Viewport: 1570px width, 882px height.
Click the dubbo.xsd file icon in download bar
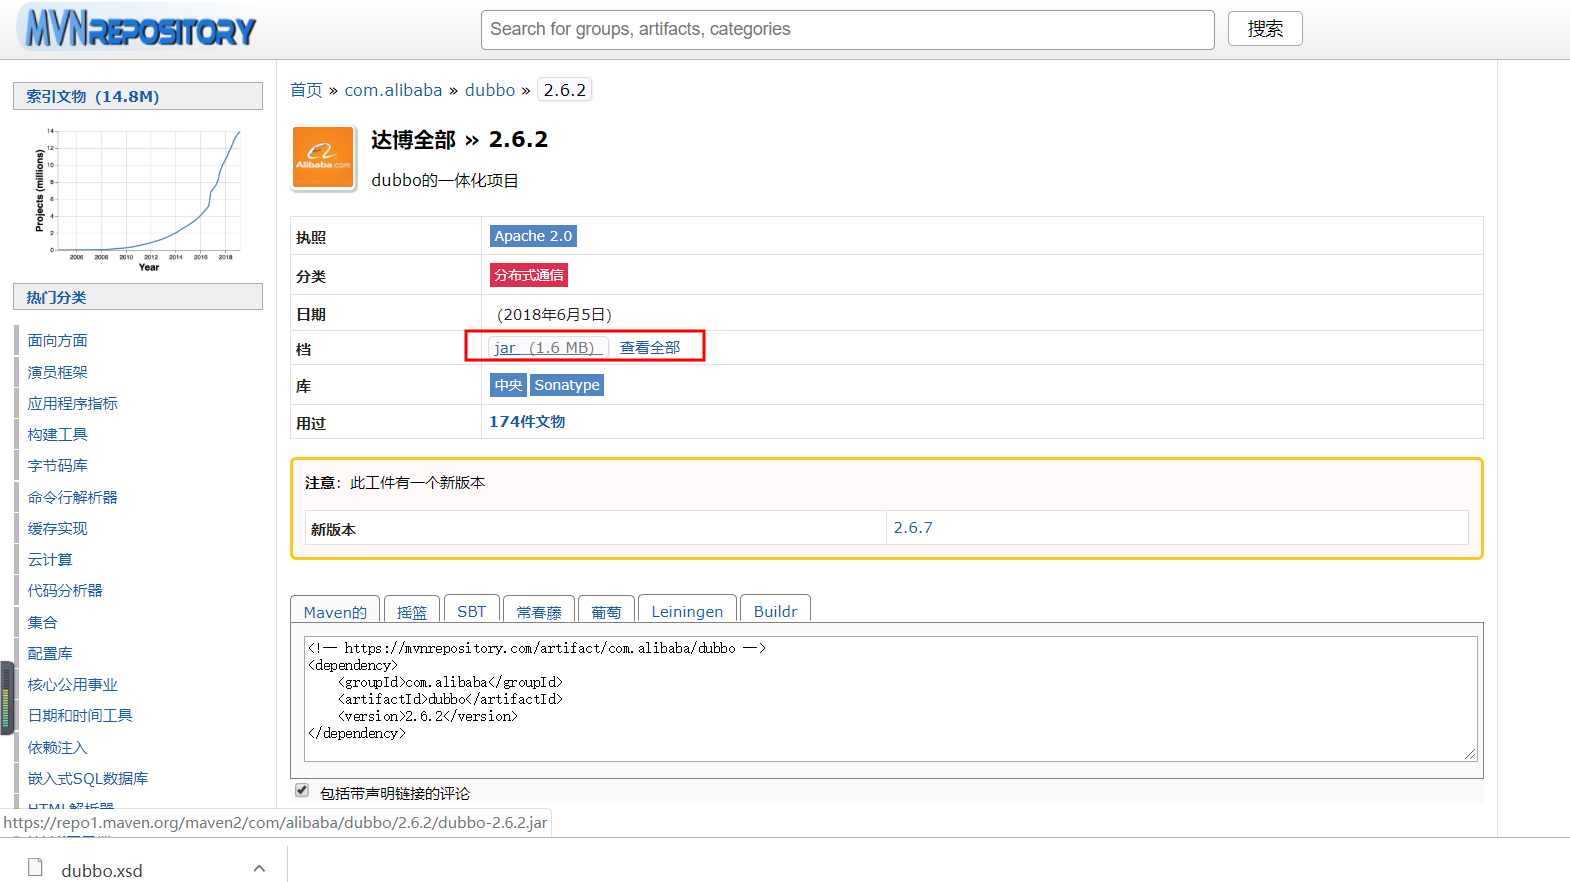pos(36,867)
